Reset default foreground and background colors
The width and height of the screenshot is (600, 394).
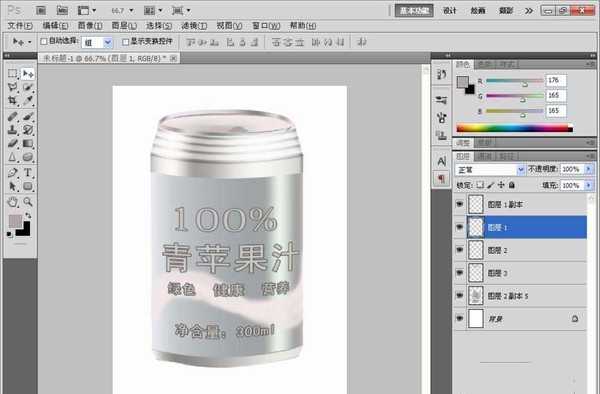(10, 234)
